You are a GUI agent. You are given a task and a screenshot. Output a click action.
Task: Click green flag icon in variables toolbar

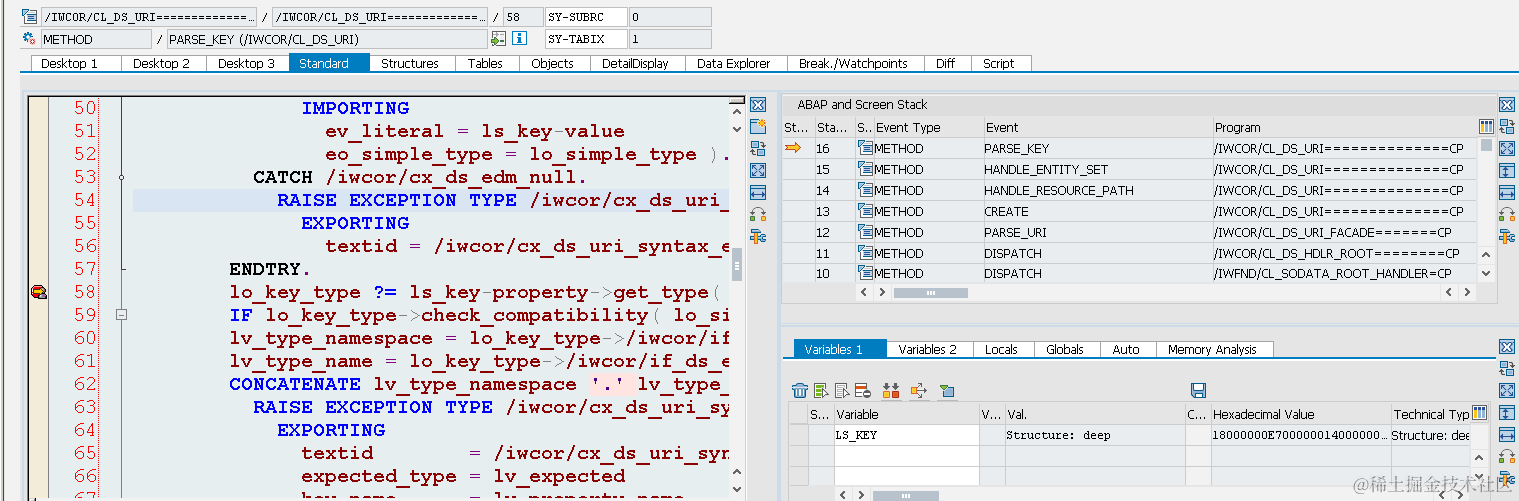click(947, 390)
